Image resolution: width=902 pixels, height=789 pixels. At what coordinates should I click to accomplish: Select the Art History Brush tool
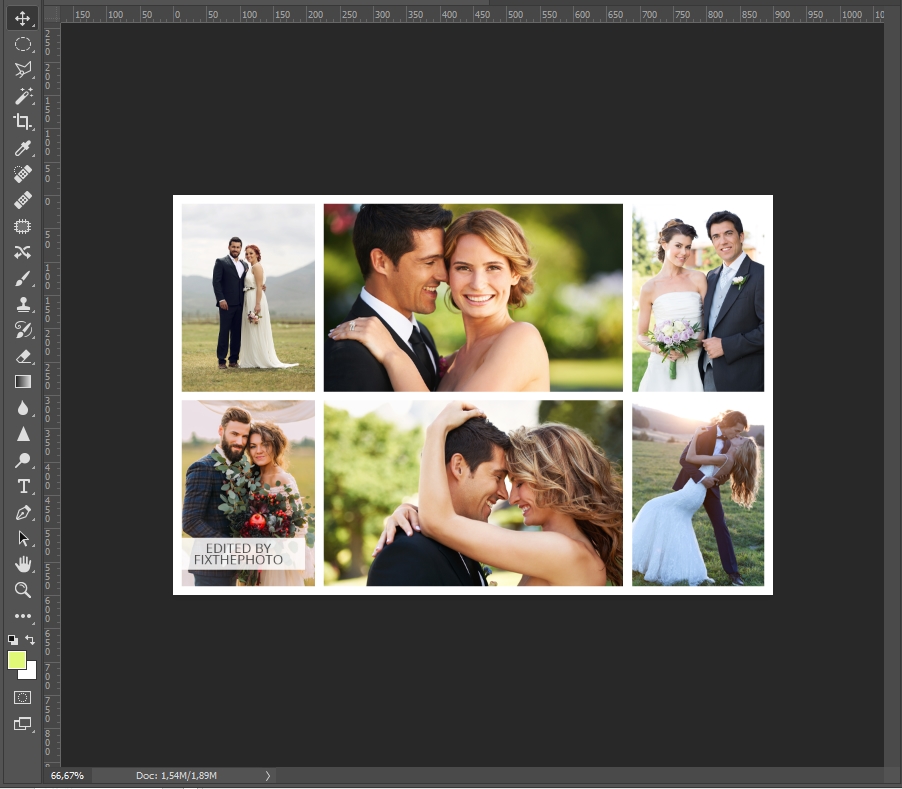click(x=22, y=330)
